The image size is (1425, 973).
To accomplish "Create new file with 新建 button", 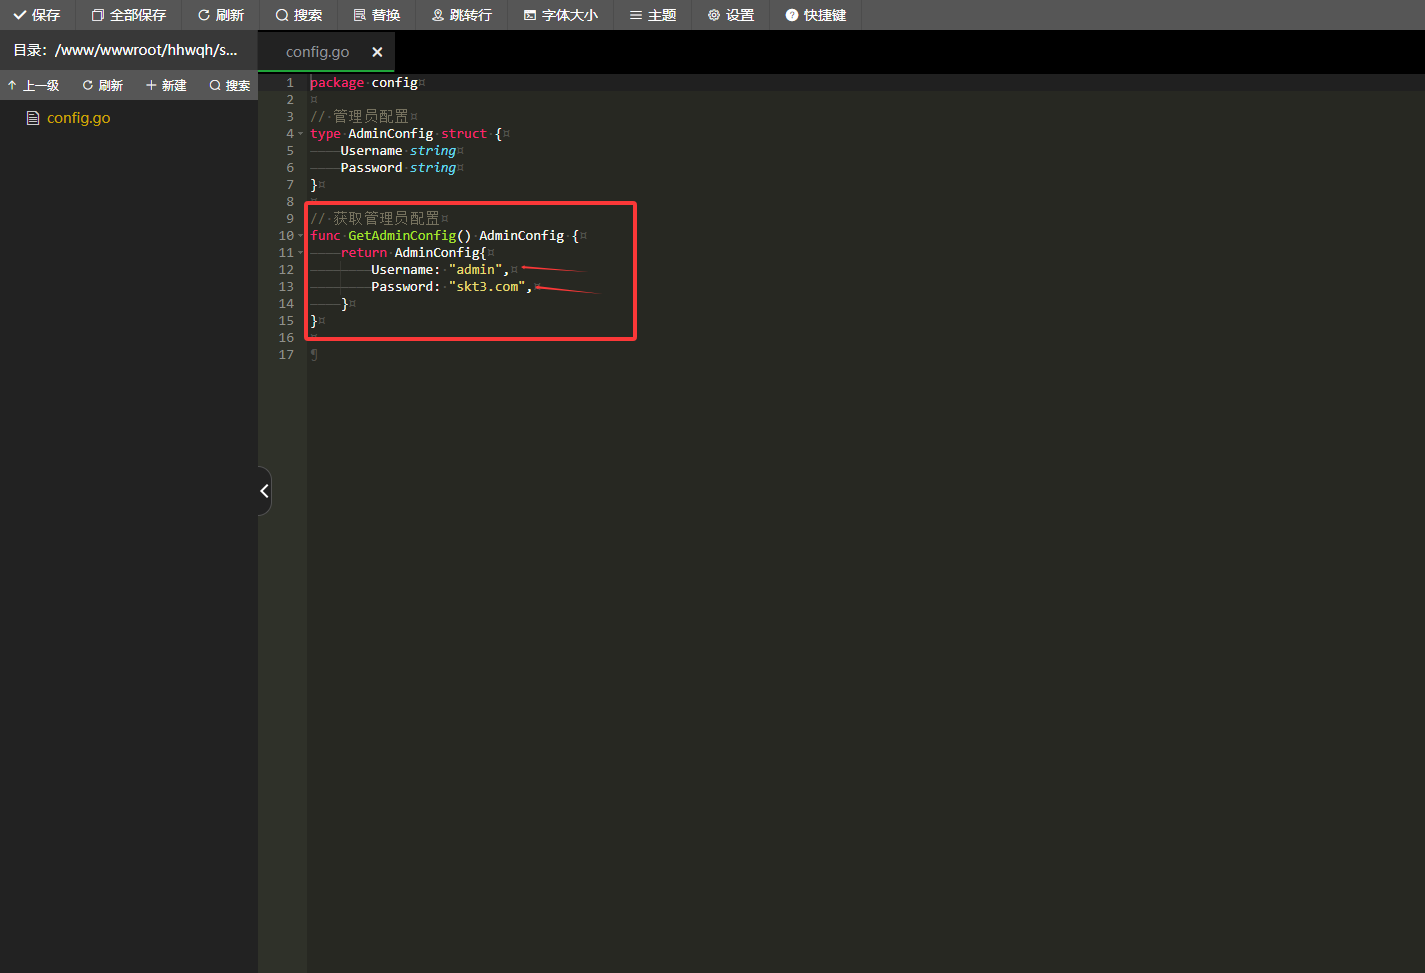I will [x=167, y=86].
